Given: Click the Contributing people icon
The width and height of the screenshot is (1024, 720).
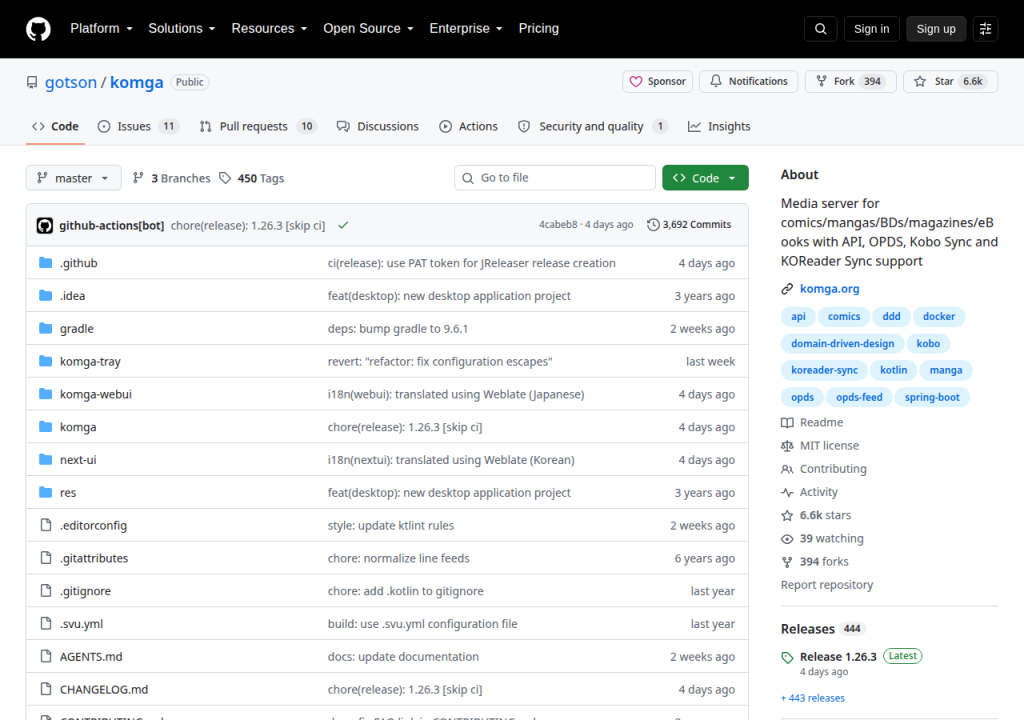Looking at the screenshot, I should [787, 469].
